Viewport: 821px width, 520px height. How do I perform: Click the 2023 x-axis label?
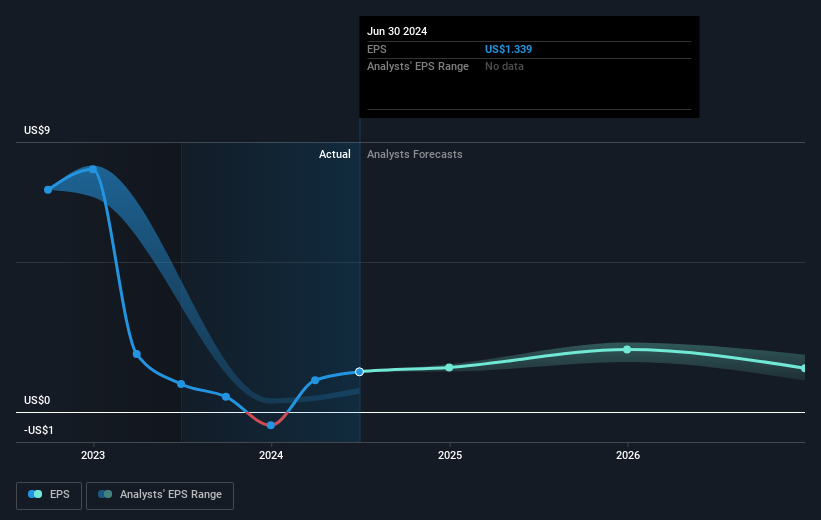pos(93,456)
